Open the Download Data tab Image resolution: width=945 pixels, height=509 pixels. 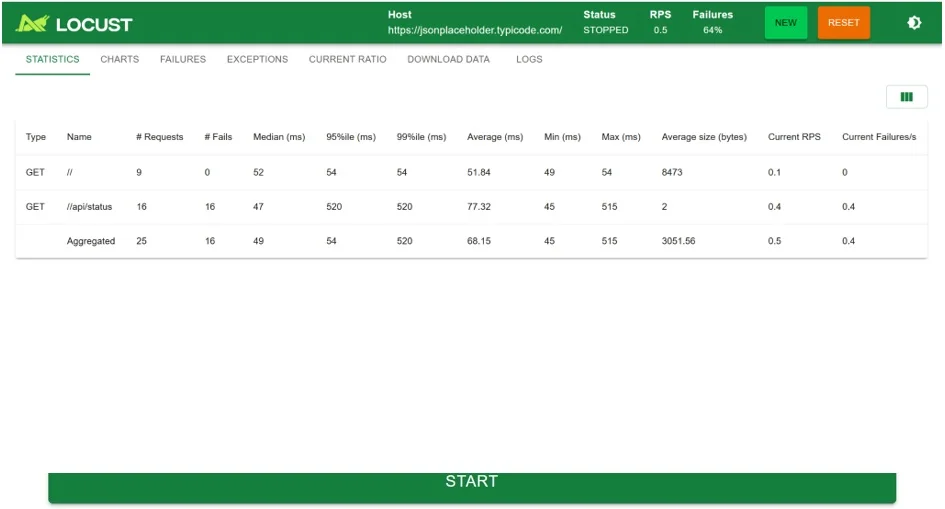[448, 59]
